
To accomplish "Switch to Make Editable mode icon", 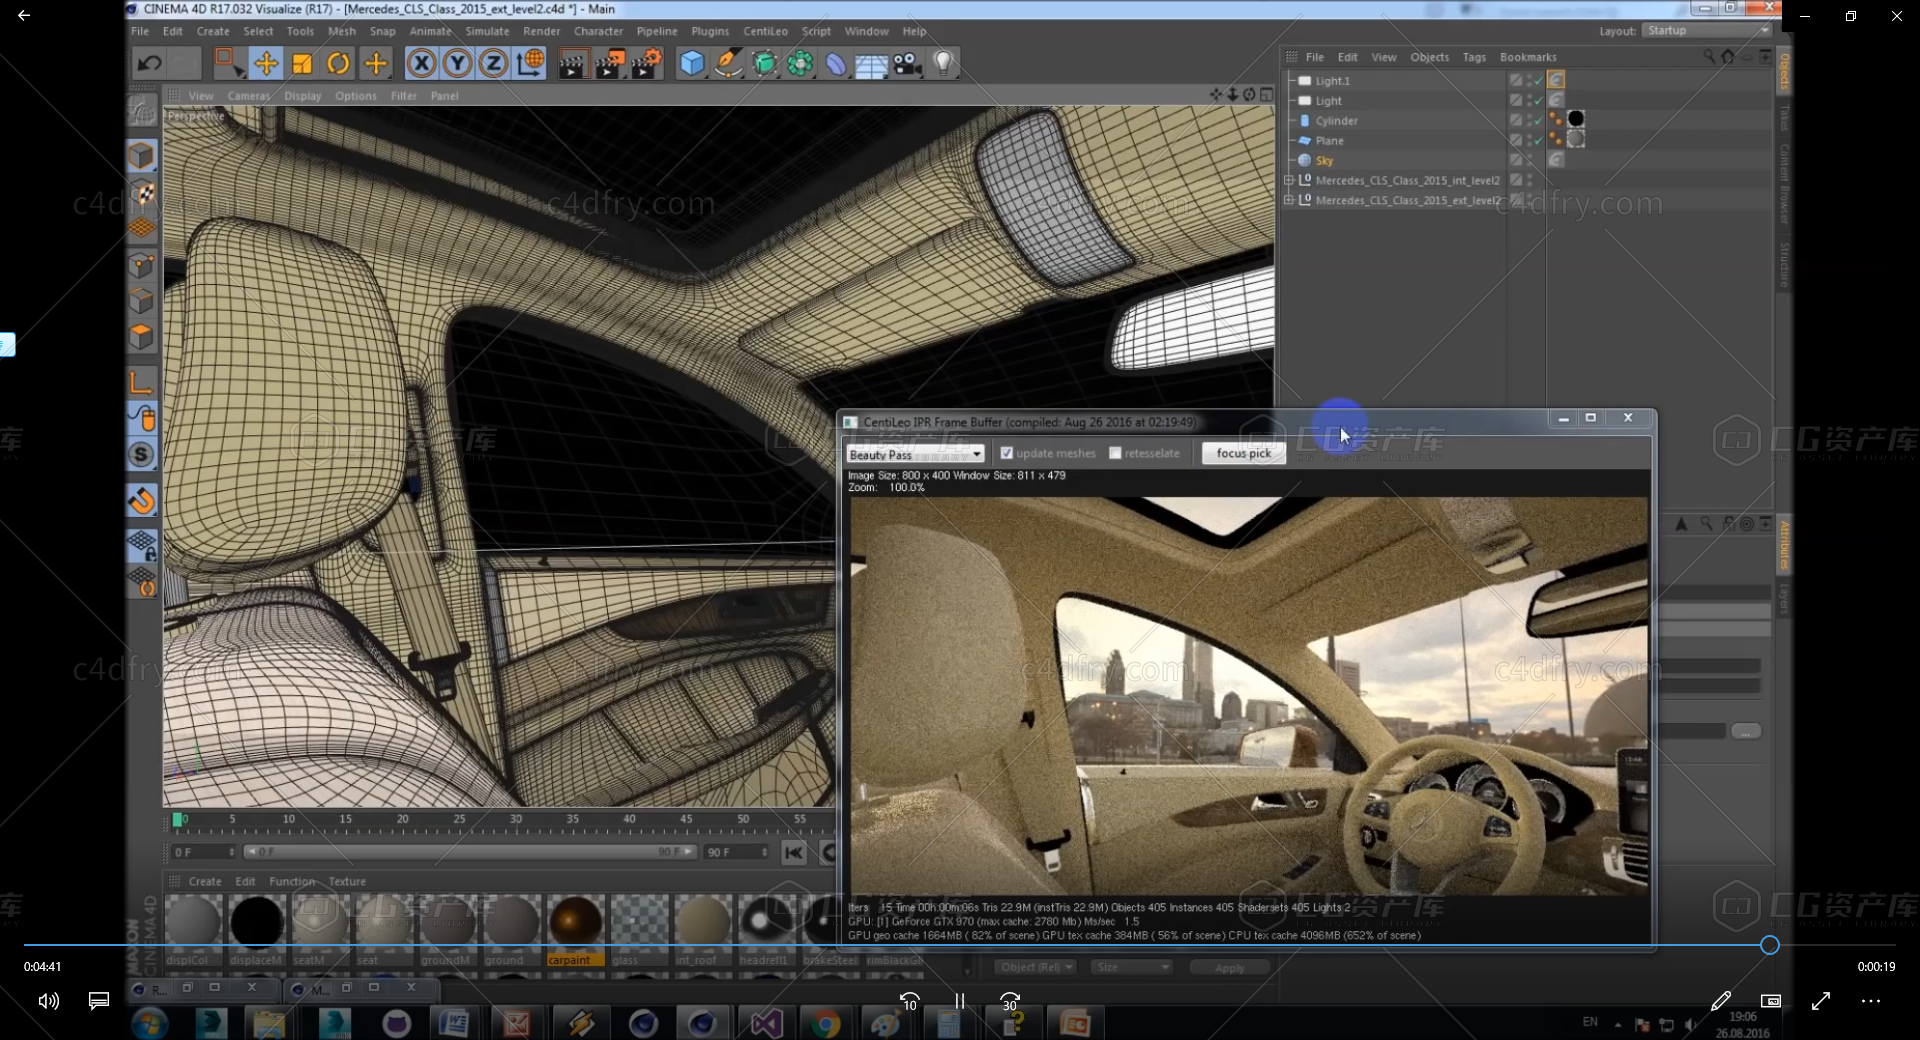I will tap(142, 109).
